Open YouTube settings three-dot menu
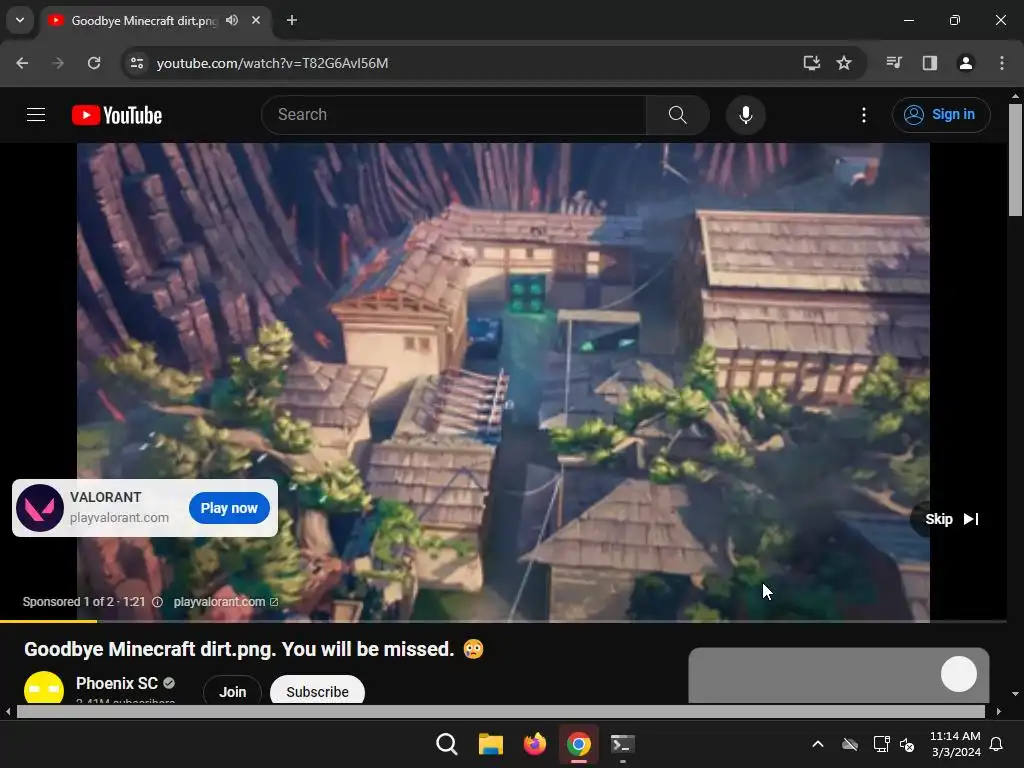 [863, 115]
